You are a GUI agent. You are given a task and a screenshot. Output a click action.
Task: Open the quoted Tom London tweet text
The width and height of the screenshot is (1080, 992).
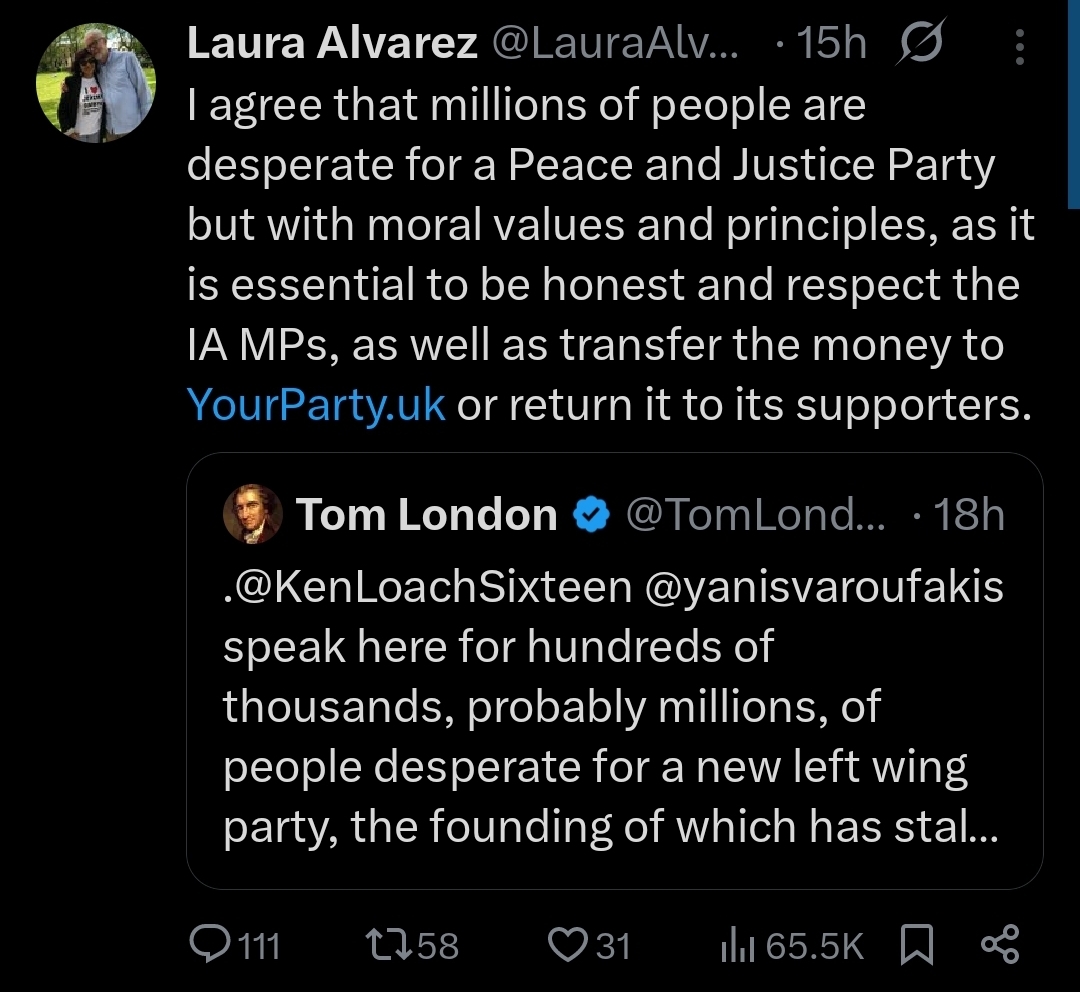pyautogui.click(x=610, y=707)
